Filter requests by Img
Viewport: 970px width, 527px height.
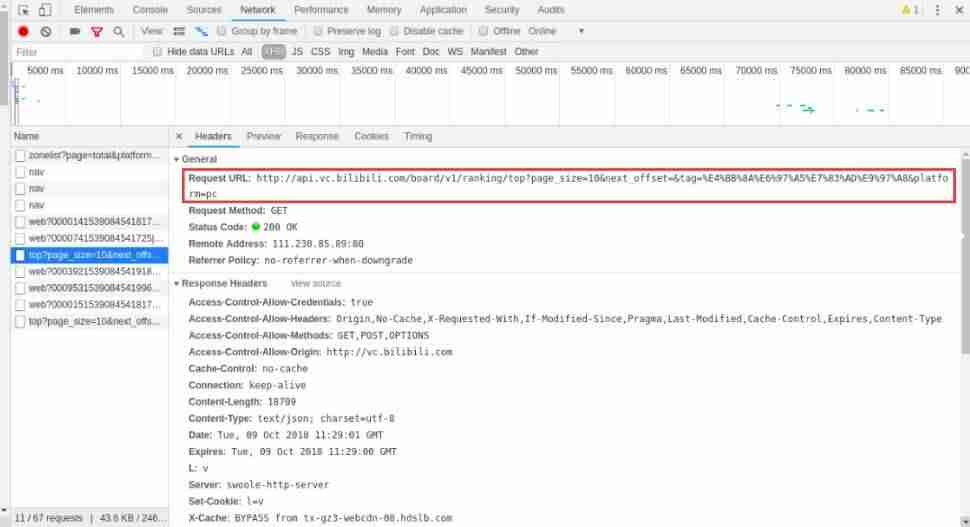(x=346, y=51)
